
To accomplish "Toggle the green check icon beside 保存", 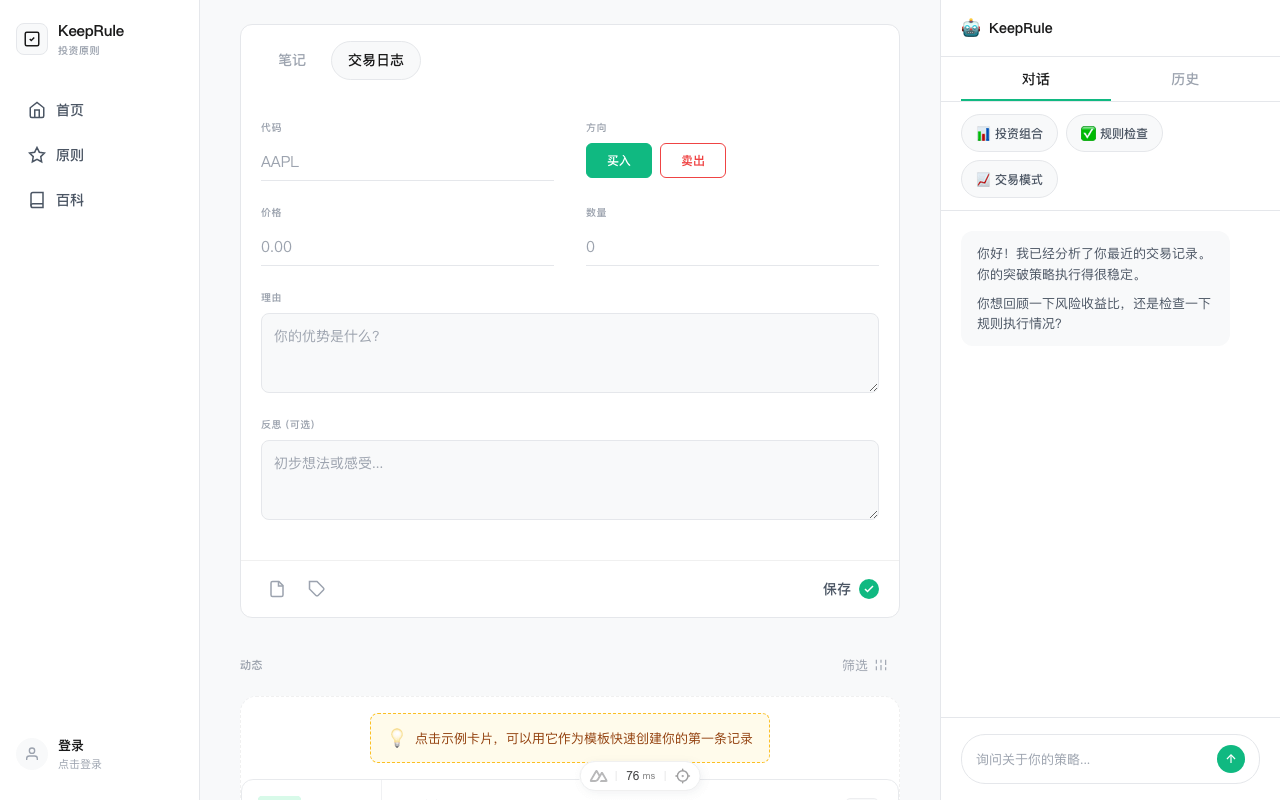I will [x=868, y=589].
